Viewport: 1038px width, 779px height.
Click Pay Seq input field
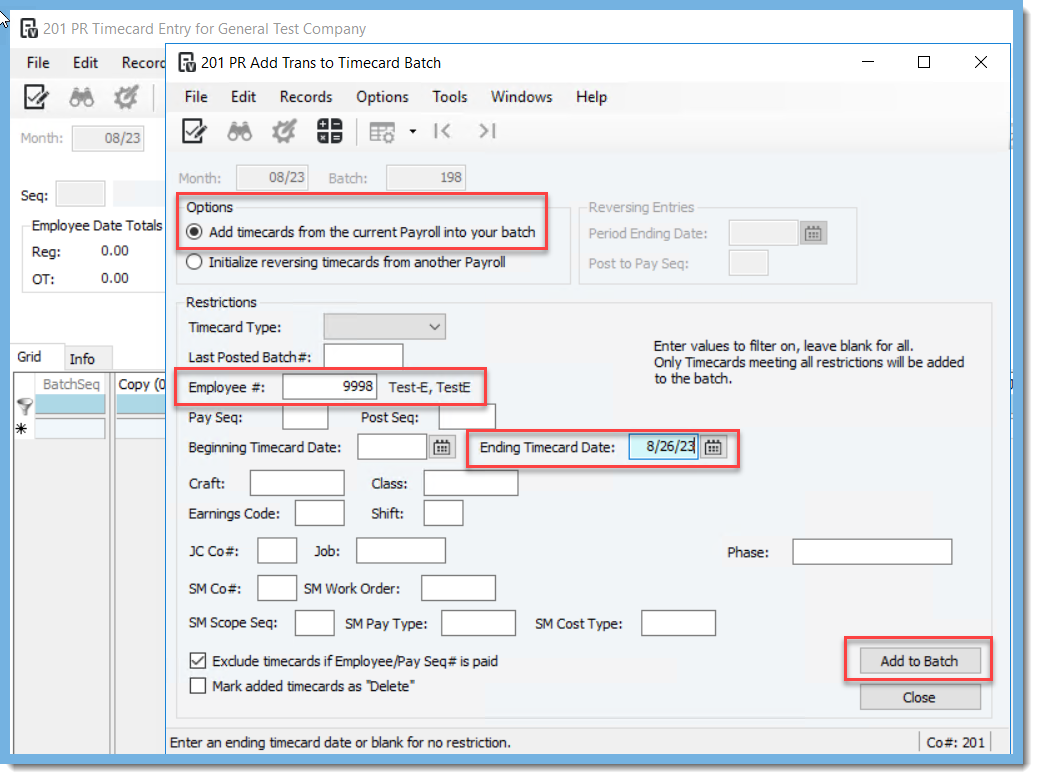(x=305, y=417)
